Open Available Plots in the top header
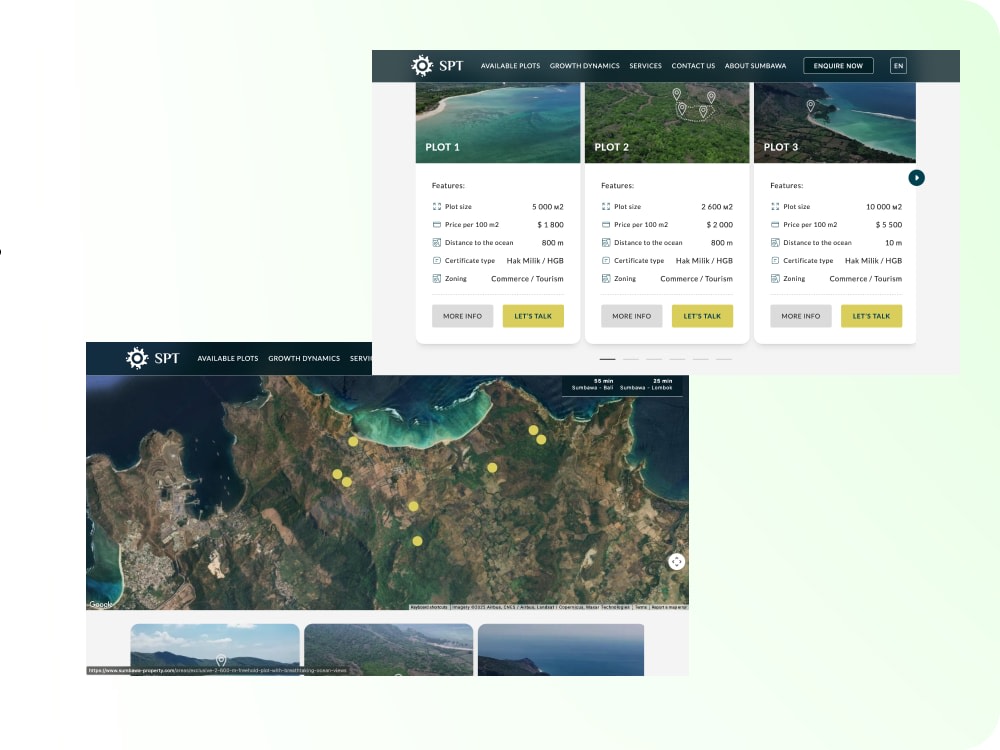 coord(510,66)
